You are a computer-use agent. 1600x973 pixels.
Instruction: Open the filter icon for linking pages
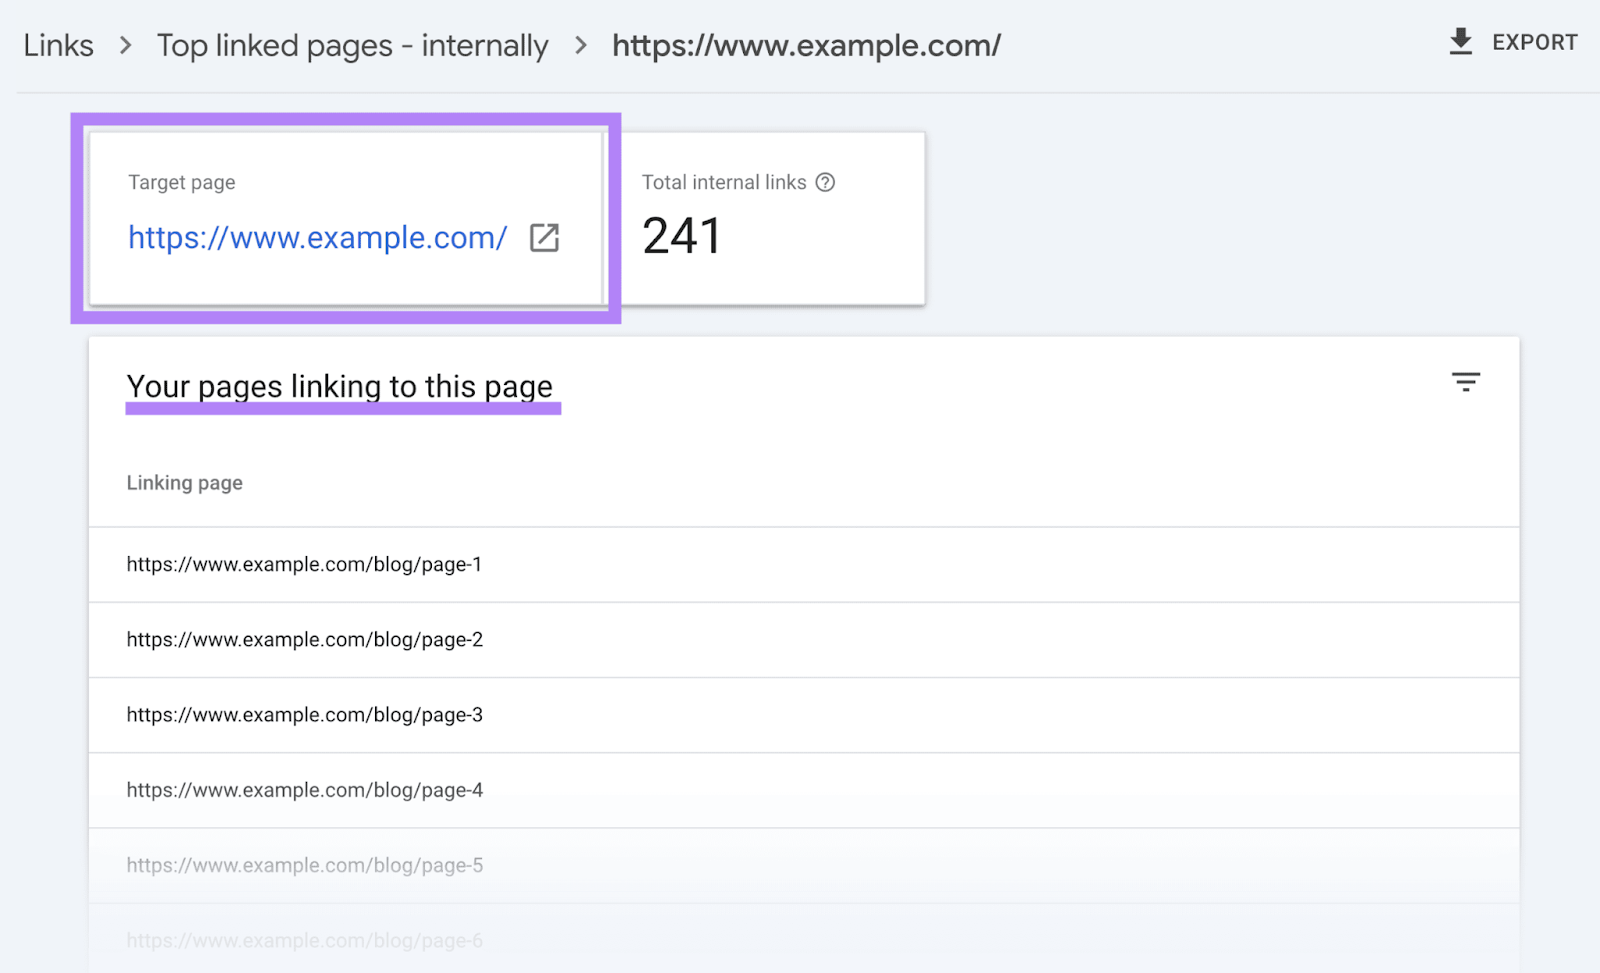click(1465, 381)
